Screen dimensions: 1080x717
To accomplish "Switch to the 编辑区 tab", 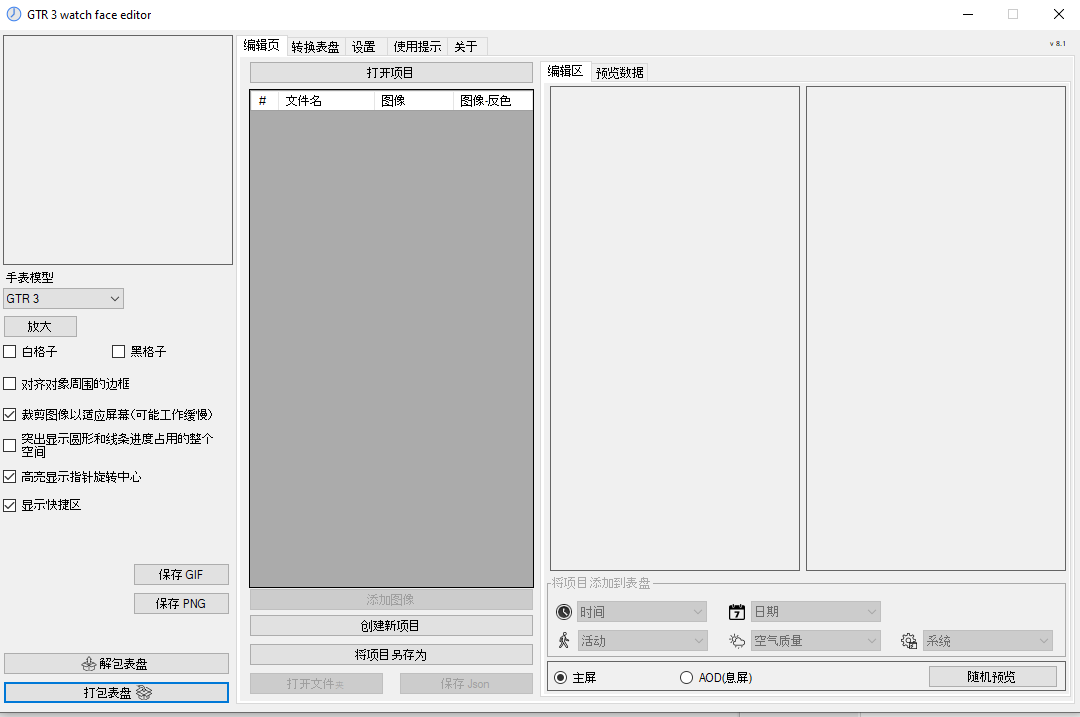I will point(565,71).
